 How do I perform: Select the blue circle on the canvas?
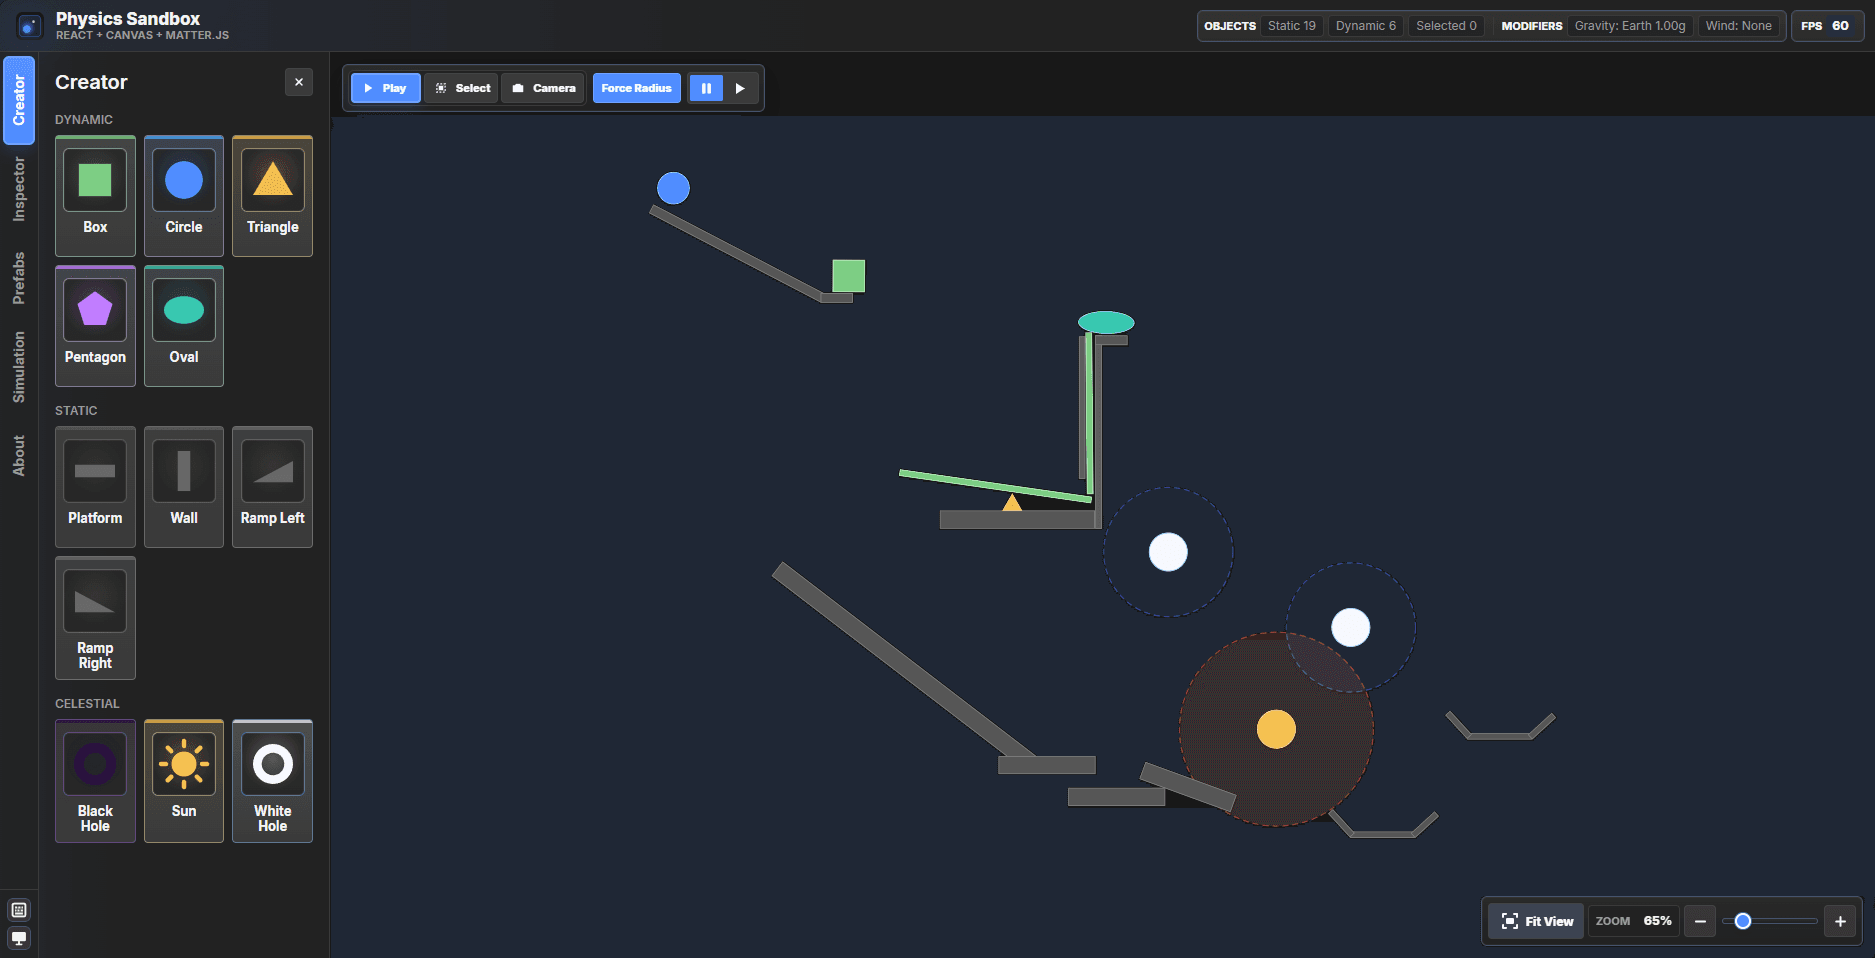point(673,188)
